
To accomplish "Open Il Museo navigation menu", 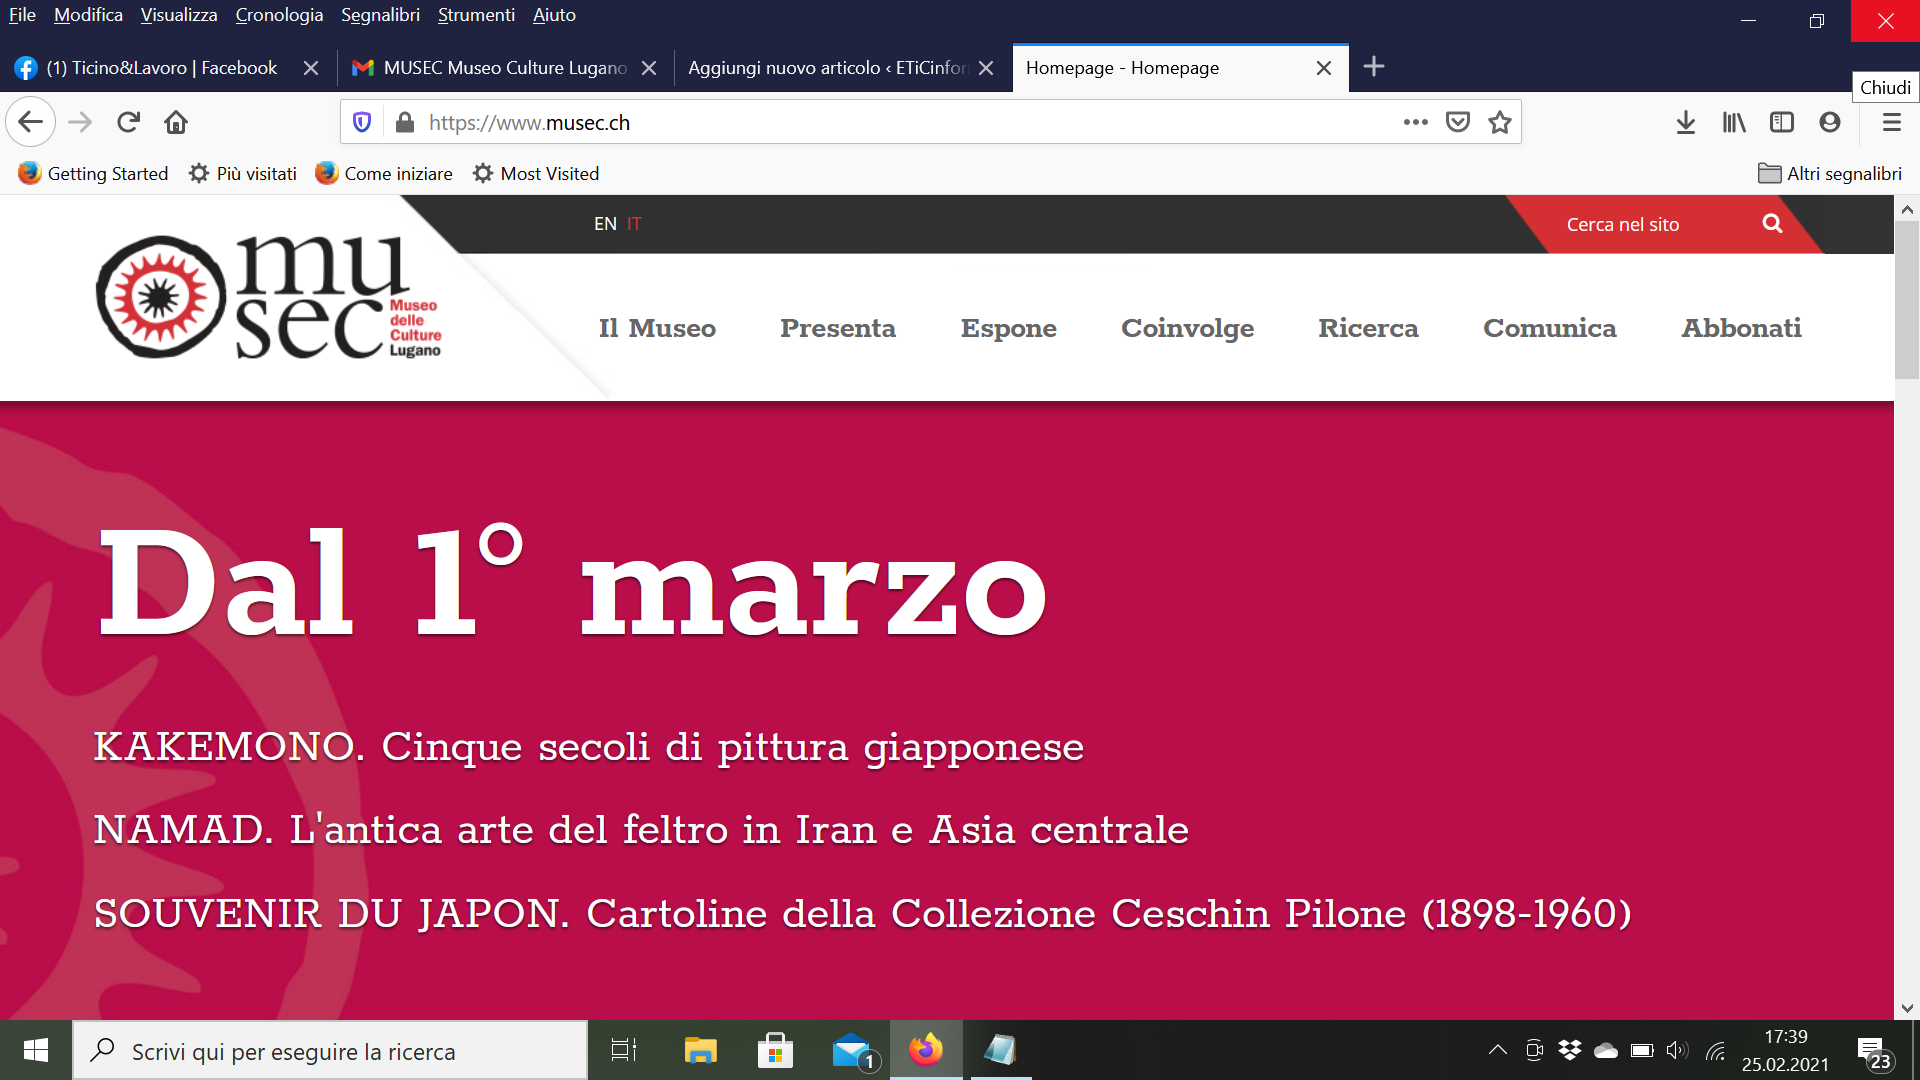I will pos(657,328).
